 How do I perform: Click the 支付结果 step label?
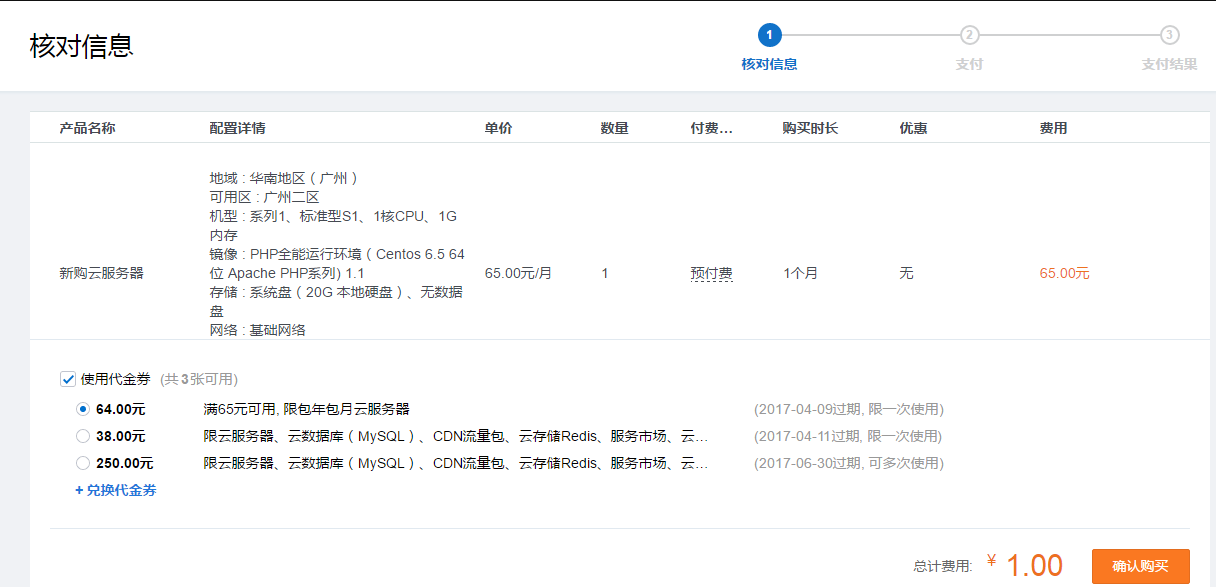(x=1169, y=64)
